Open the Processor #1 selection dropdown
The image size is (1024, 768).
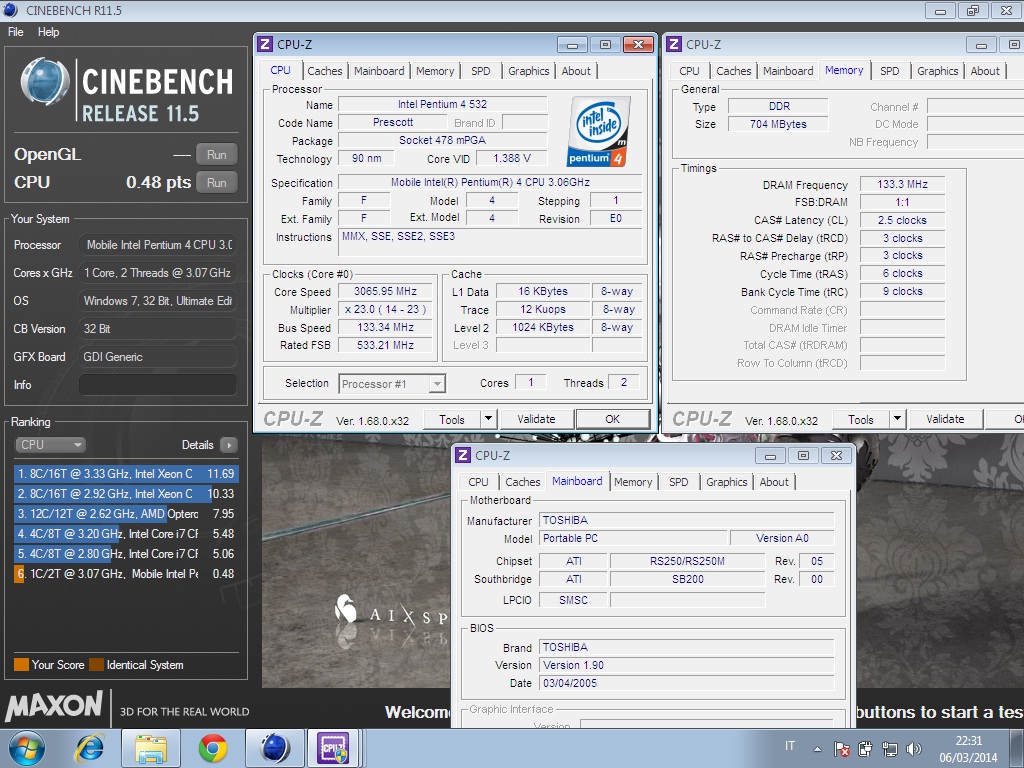pyautogui.click(x=392, y=383)
